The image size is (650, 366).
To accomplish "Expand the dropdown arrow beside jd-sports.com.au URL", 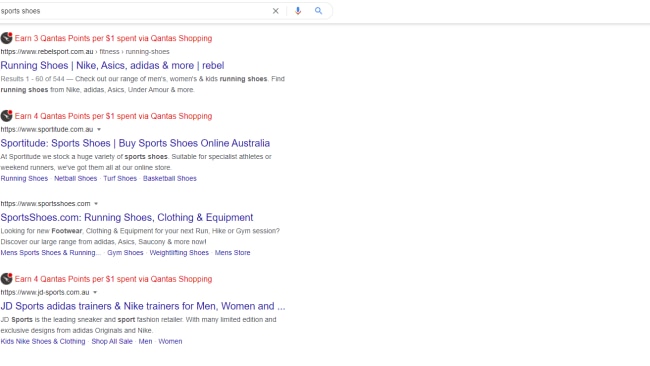I will (x=95, y=292).
